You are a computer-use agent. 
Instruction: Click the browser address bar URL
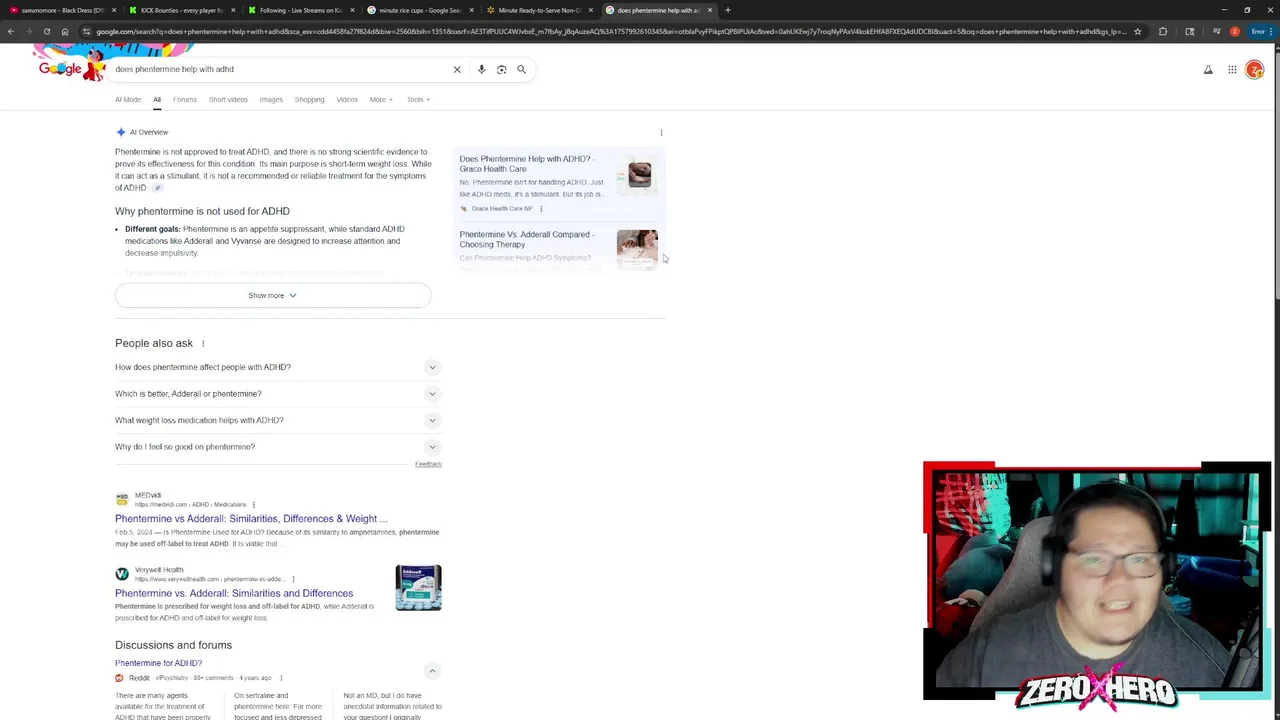610,31
